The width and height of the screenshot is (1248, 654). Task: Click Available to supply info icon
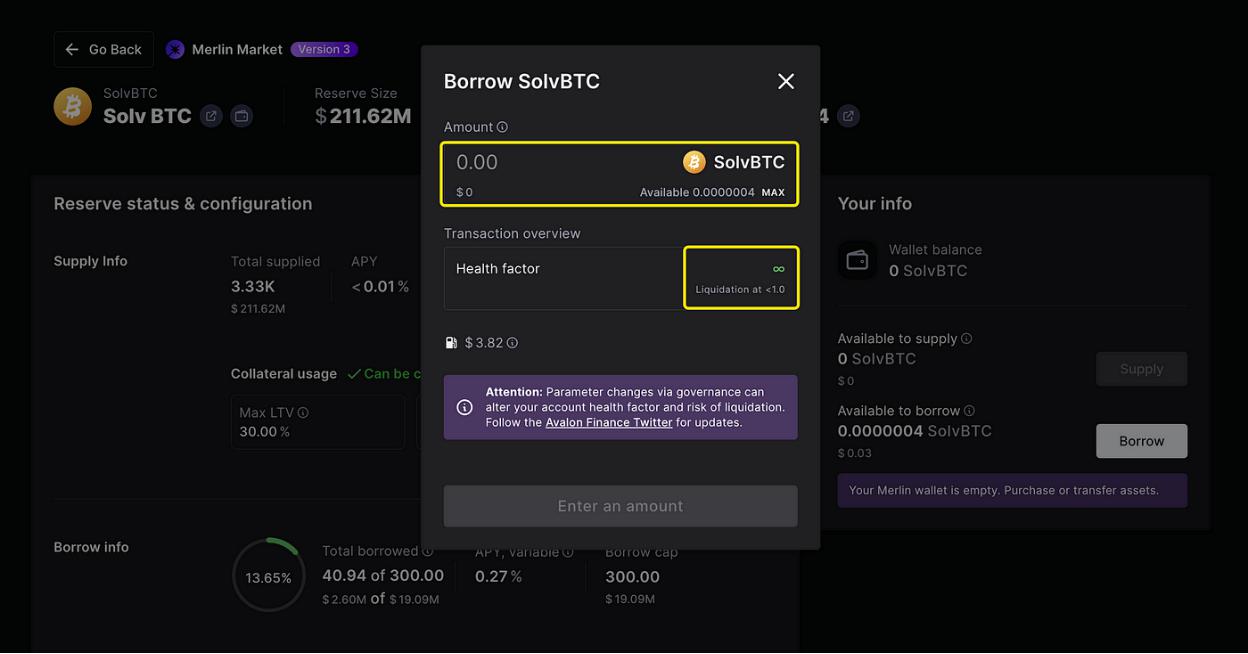[x=966, y=339]
